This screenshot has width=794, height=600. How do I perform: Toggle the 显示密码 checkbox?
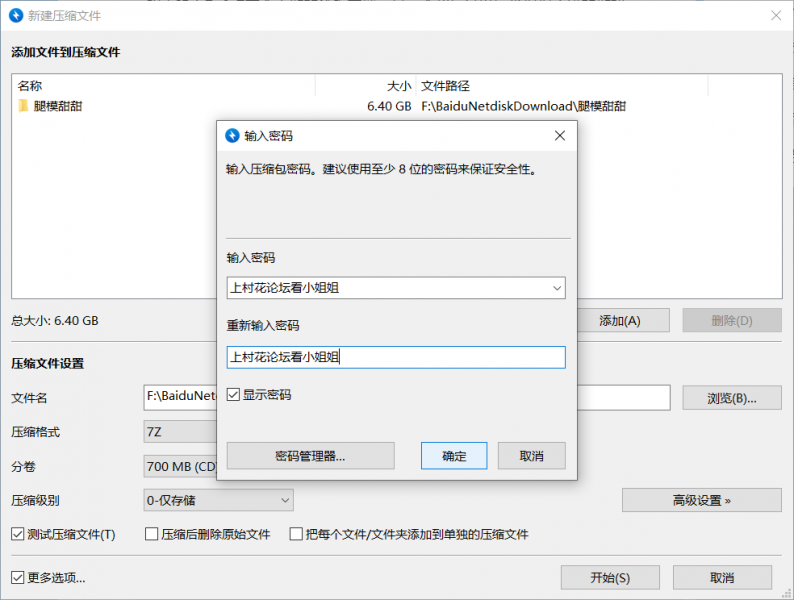coord(234,395)
